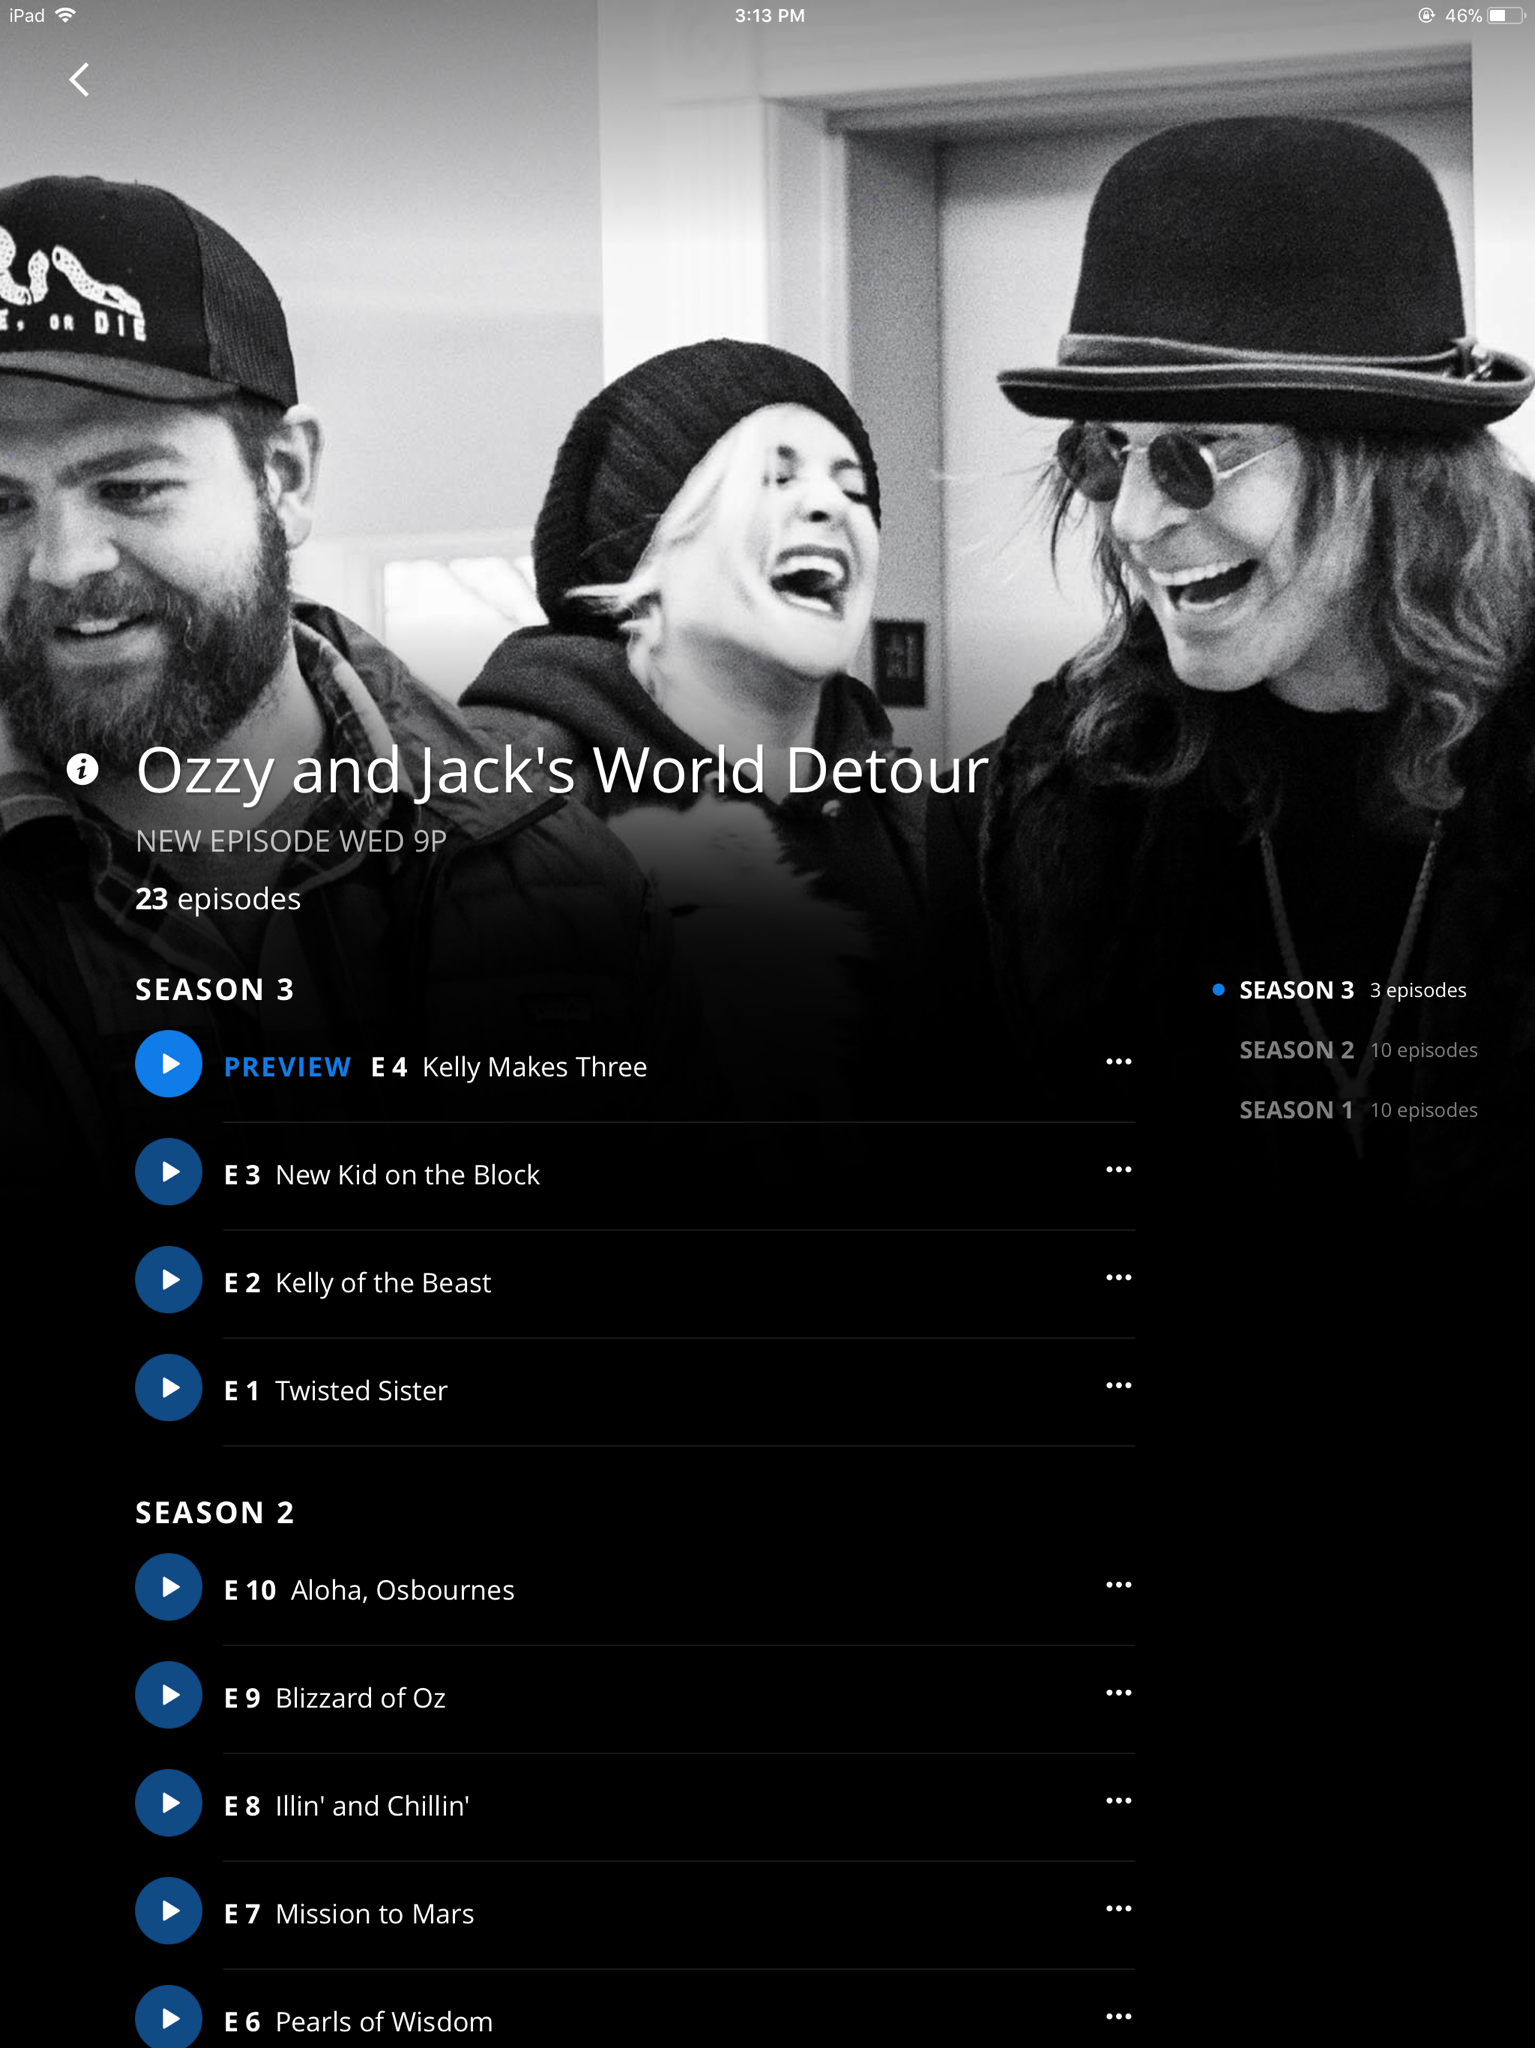This screenshot has height=2048, width=1535.
Task: Tap the Ozzy and Jack's World Detour title
Action: click(562, 771)
